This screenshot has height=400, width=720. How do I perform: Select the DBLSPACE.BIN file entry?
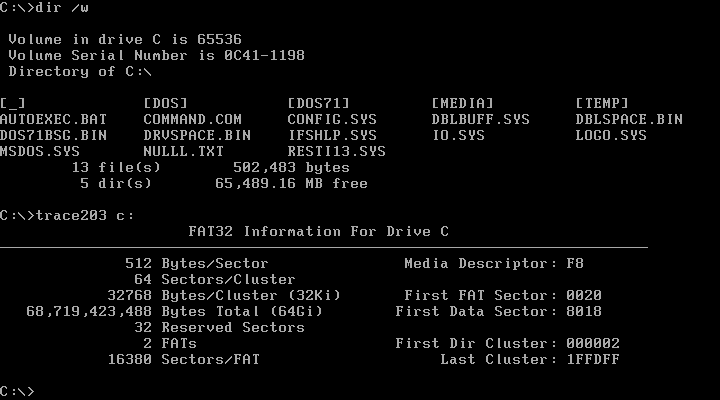tap(628, 119)
